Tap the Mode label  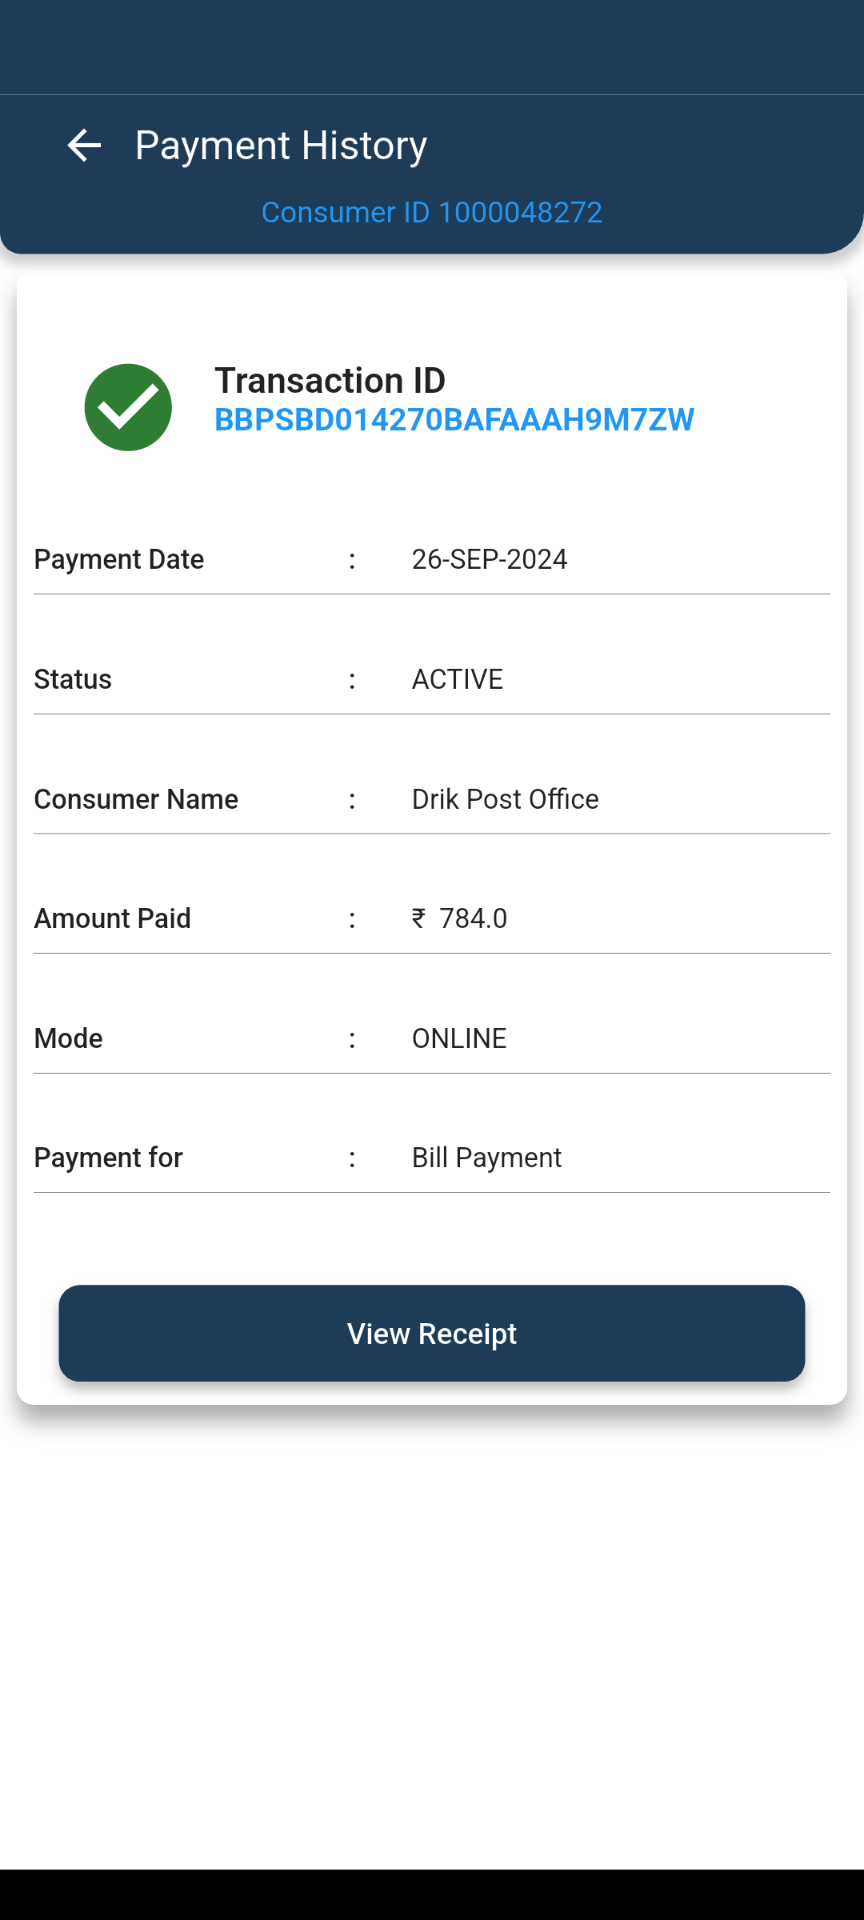[68, 1038]
